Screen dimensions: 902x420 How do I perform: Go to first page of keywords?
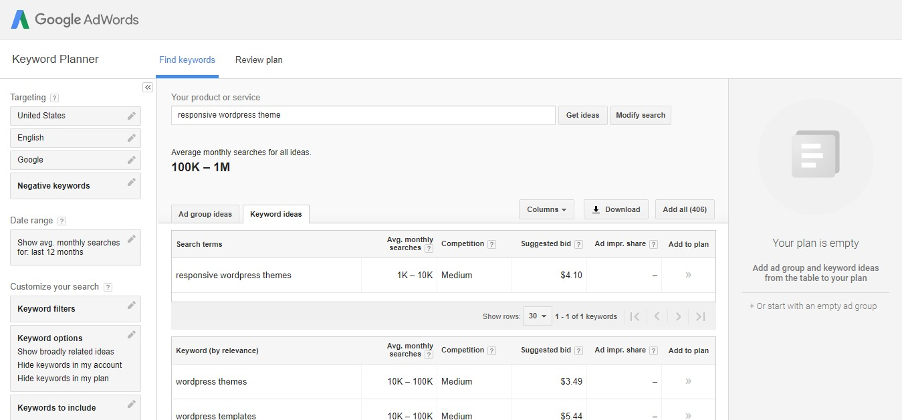pyautogui.click(x=635, y=316)
